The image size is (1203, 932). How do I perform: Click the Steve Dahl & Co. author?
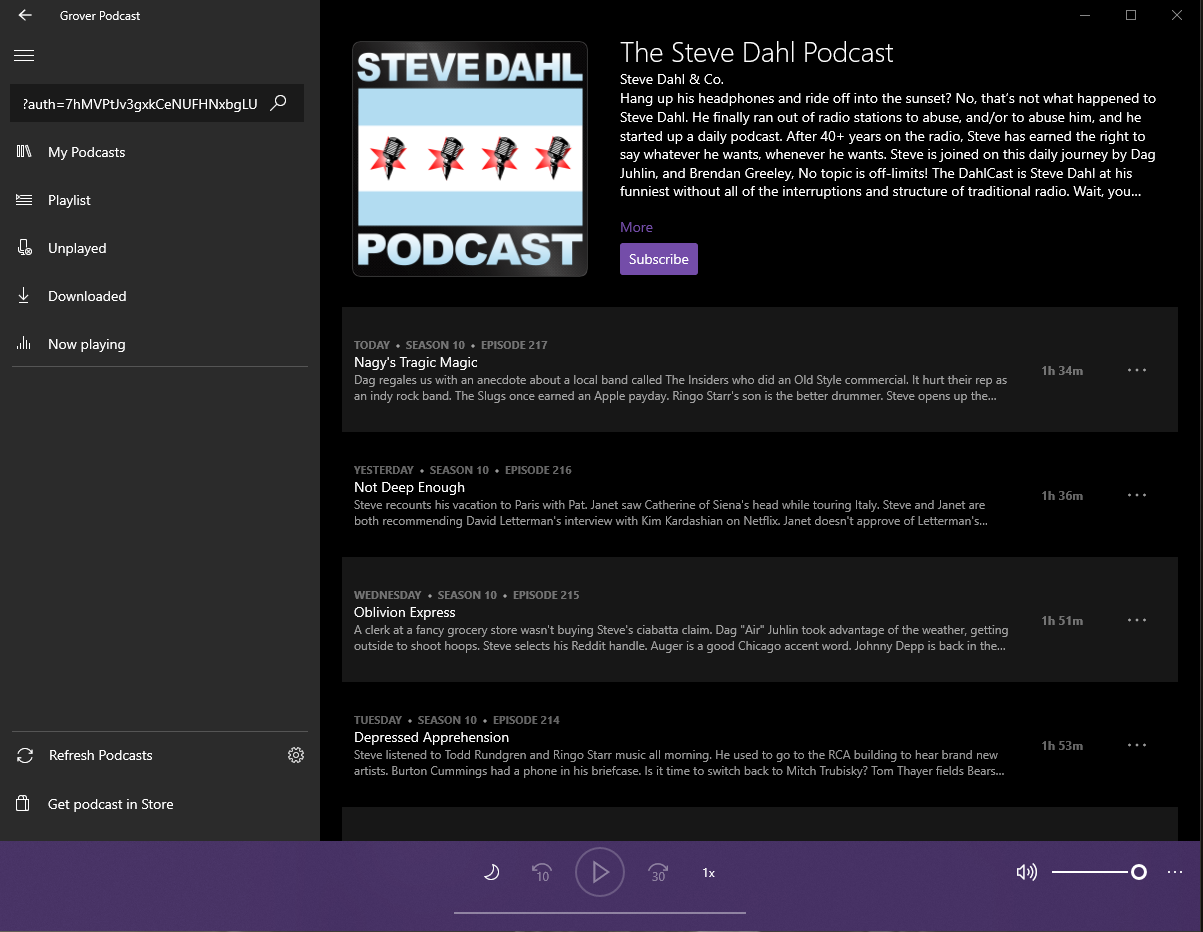[672, 79]
